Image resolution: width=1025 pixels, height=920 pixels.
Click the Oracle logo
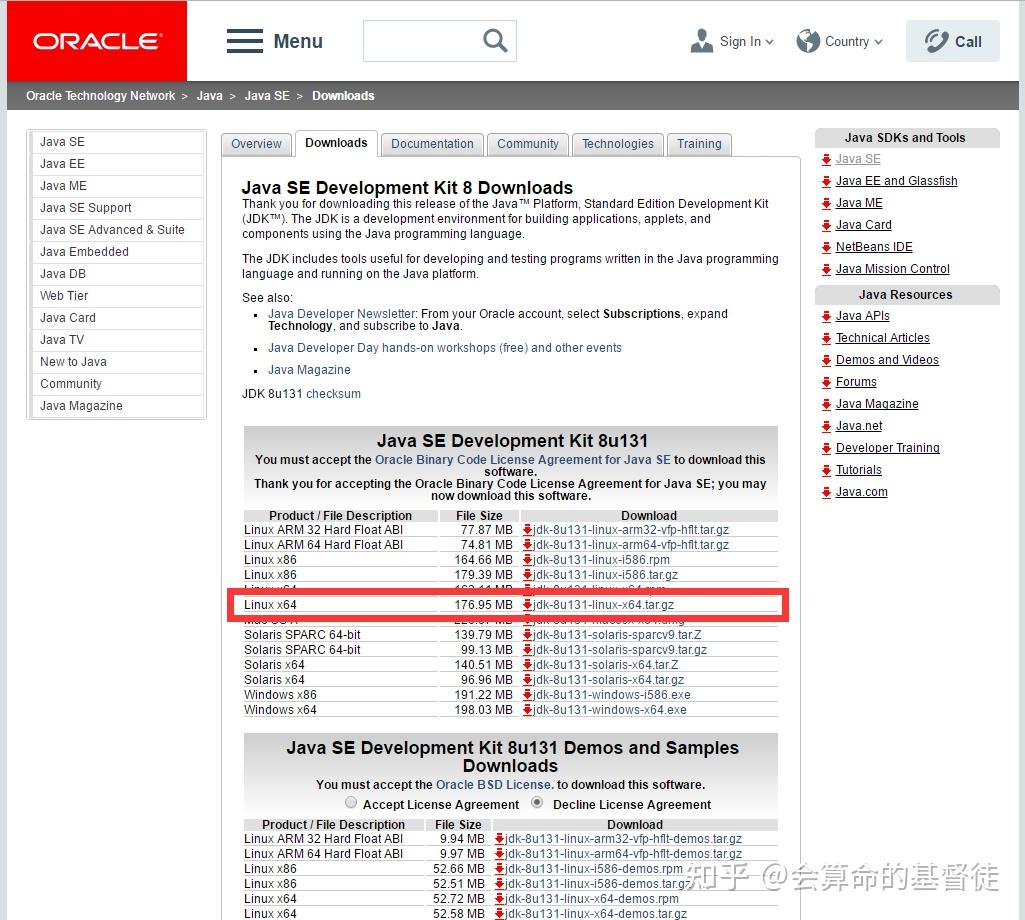coord(96,40)
